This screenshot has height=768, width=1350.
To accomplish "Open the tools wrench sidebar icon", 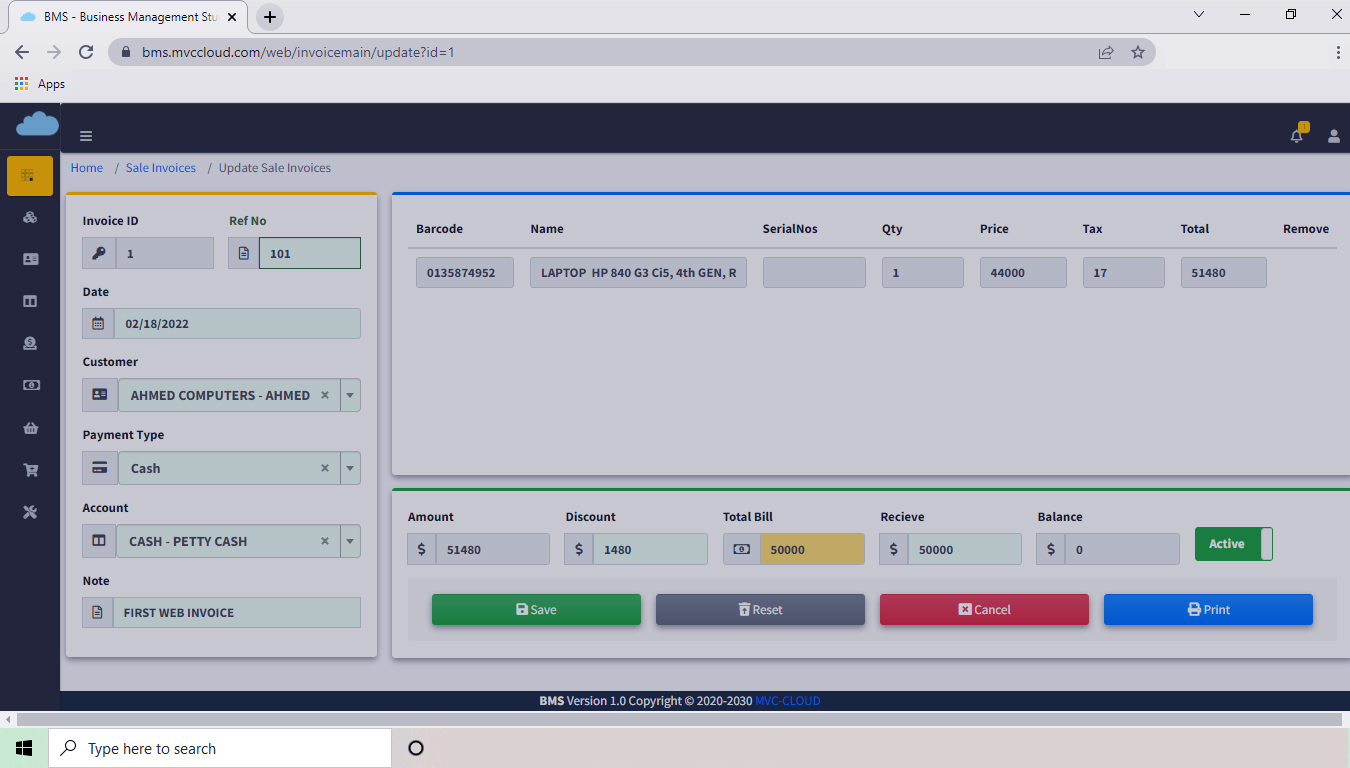I will click(x=30, y=512).
